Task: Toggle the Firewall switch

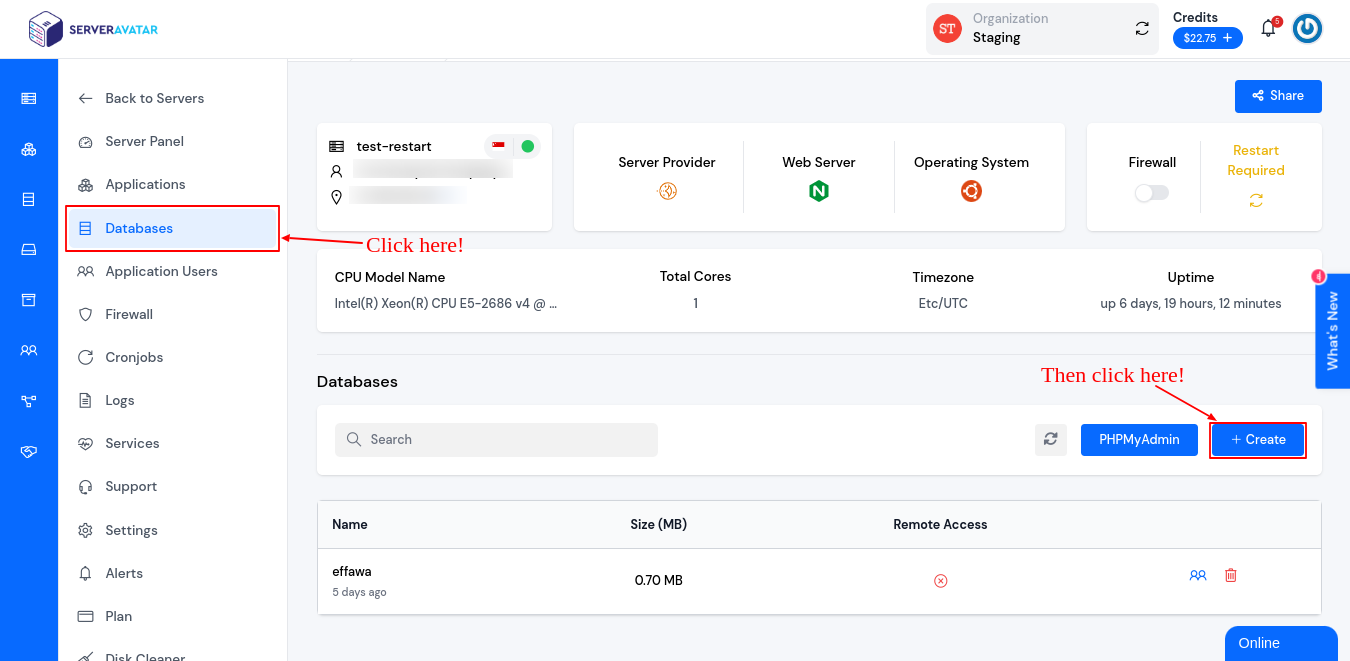Action: 1152,193
